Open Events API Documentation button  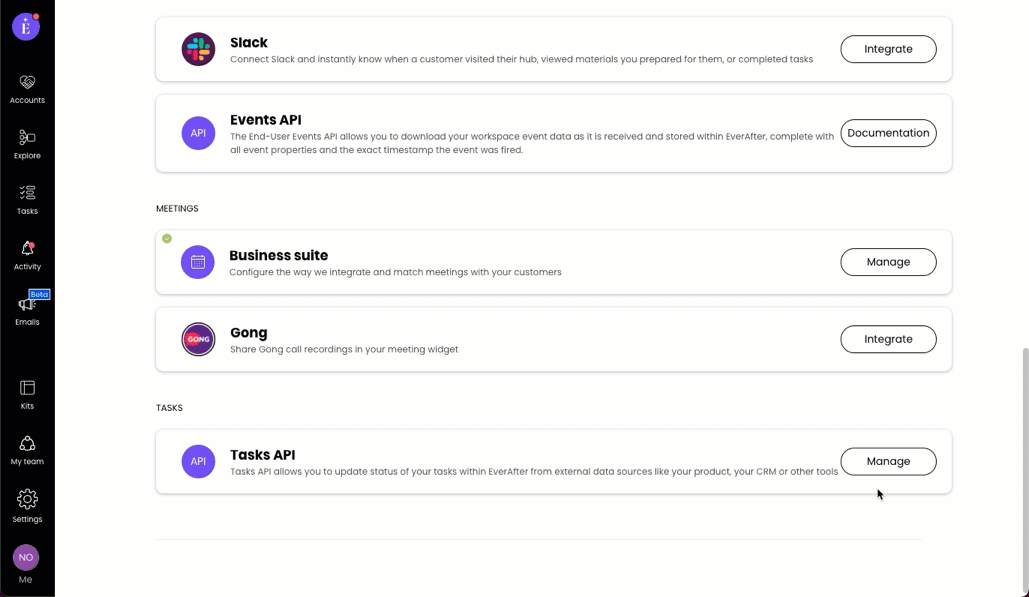888,133
